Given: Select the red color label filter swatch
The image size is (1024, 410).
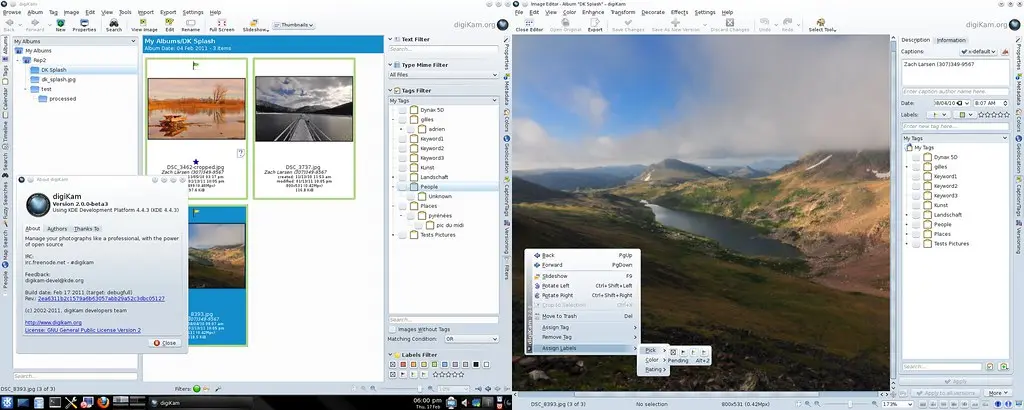Looking at the screenshot, I should (402, 364).
